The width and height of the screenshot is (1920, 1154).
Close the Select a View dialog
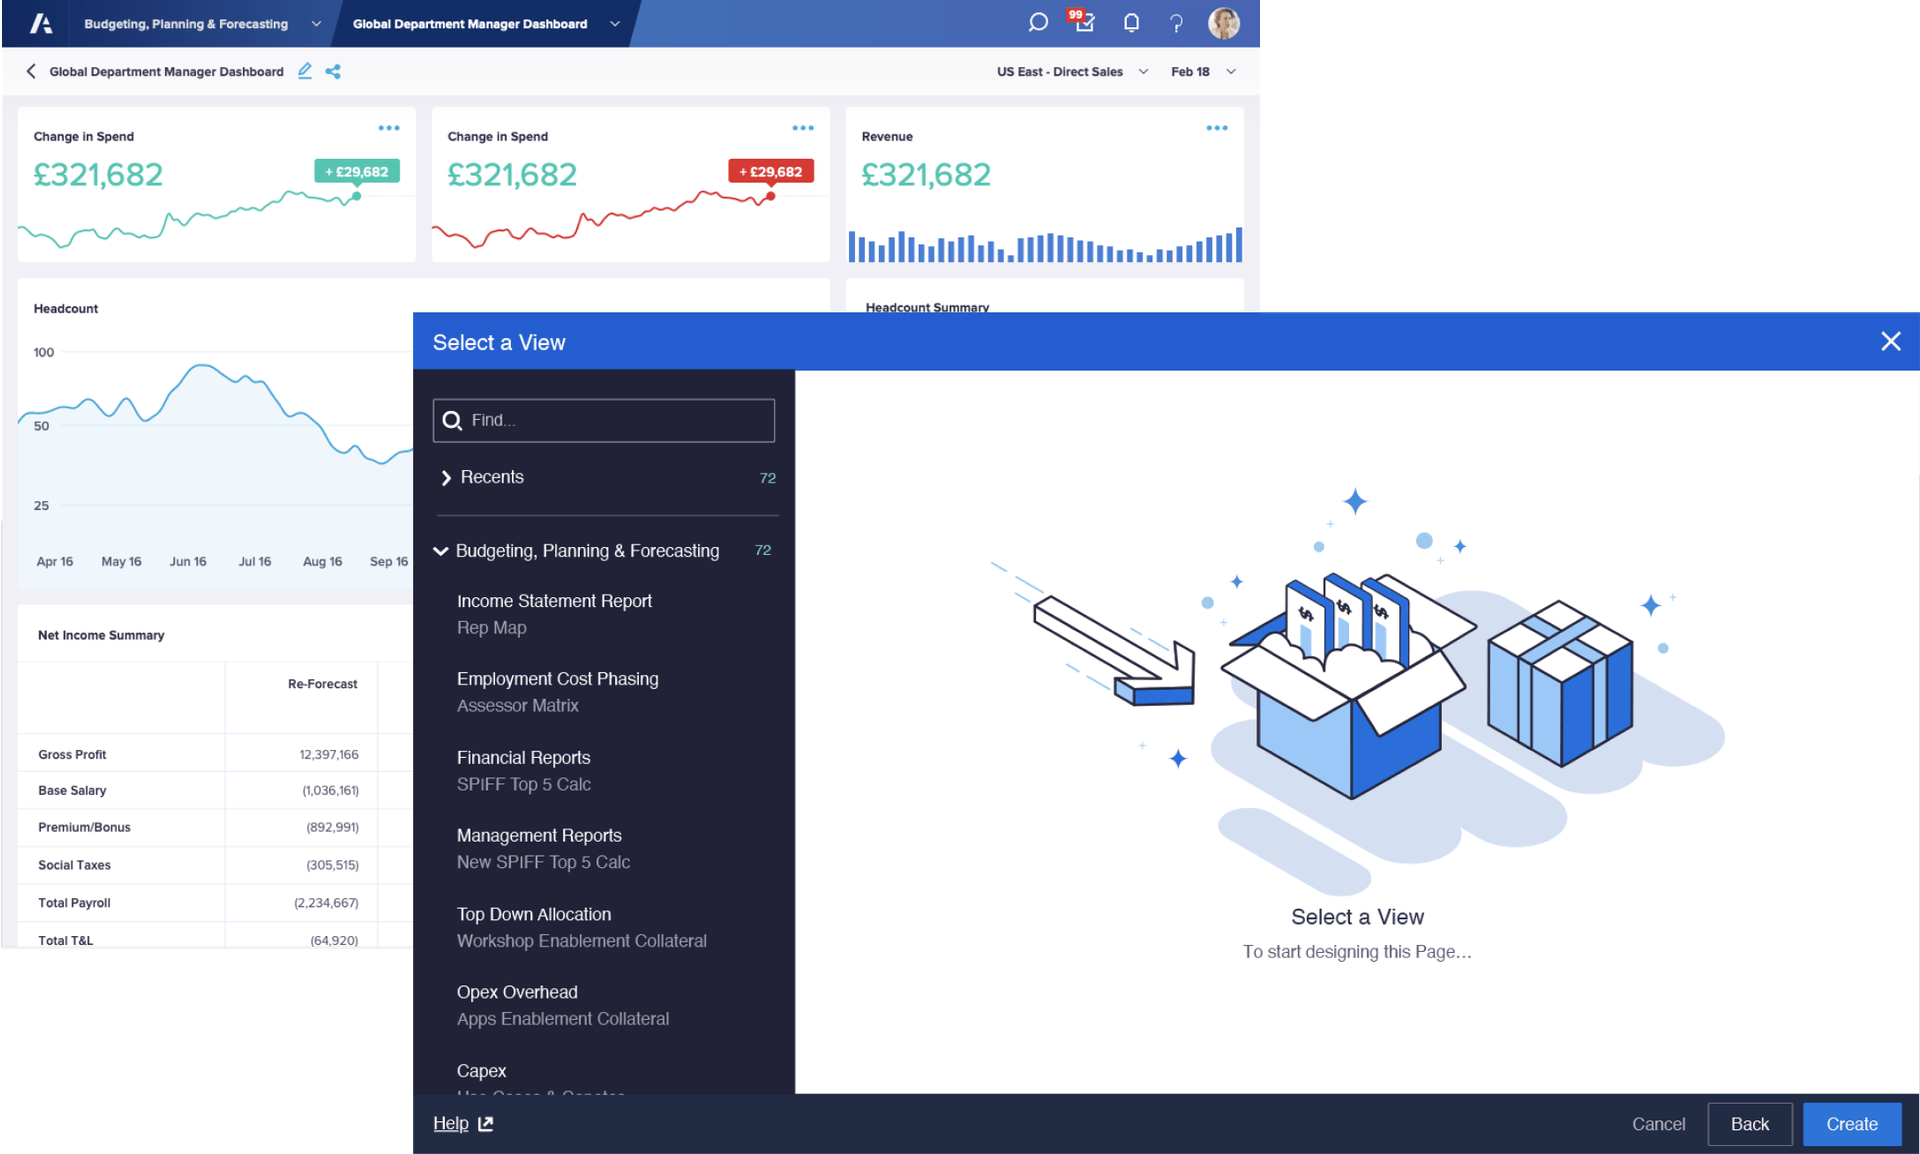pos(1890,342)
